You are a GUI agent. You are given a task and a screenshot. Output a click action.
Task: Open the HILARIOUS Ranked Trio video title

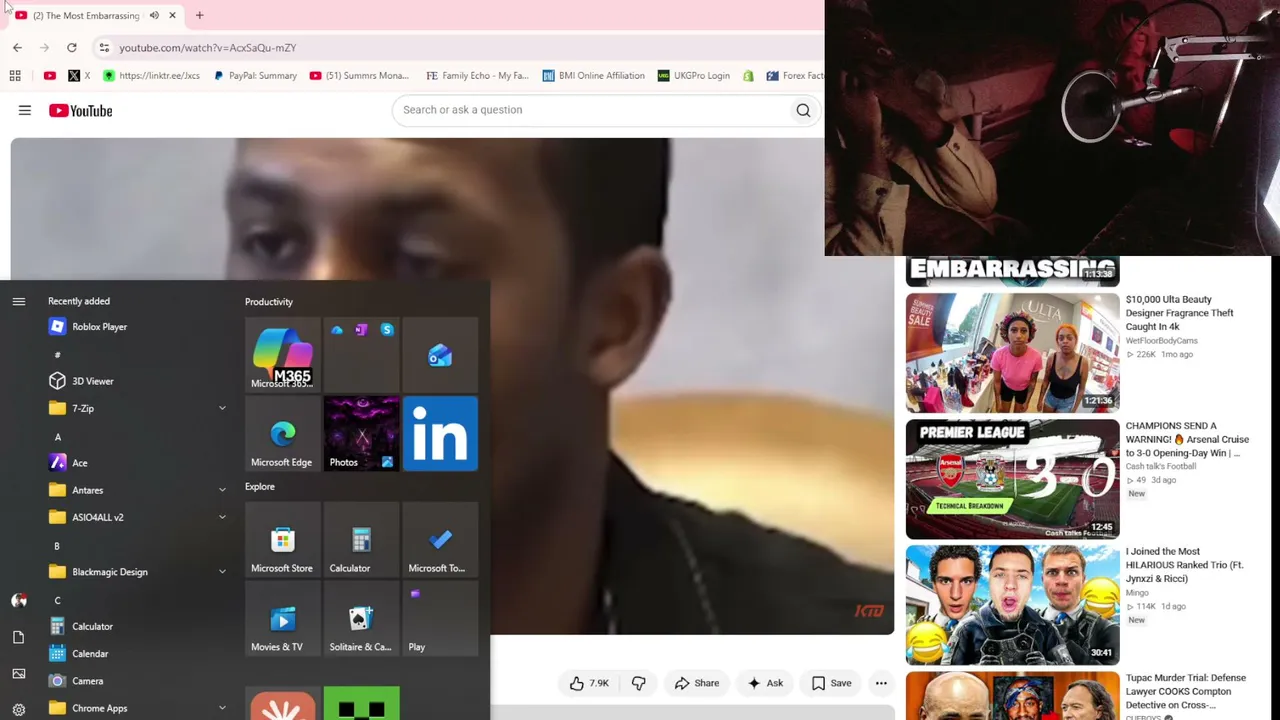1184,565
